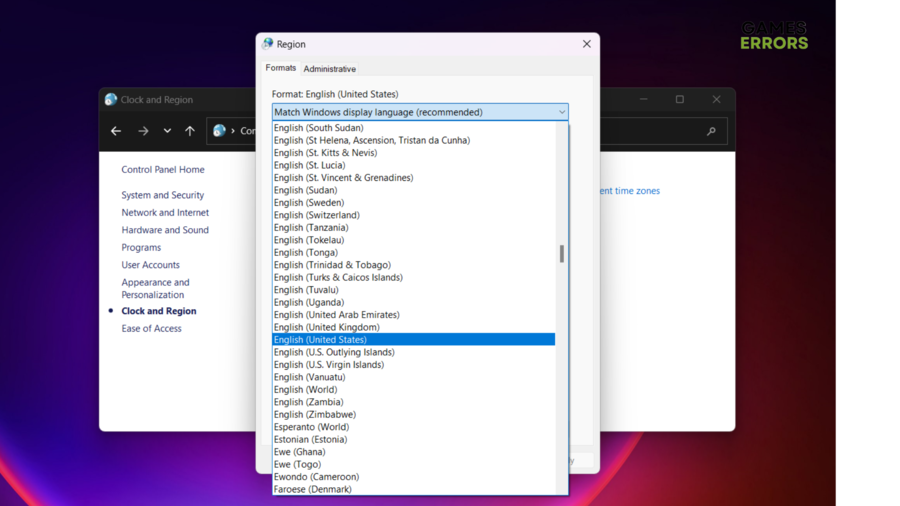Open the recent locations chevron
The height and width of the screenshot is (506, 900).
click(x=167, y=131)
